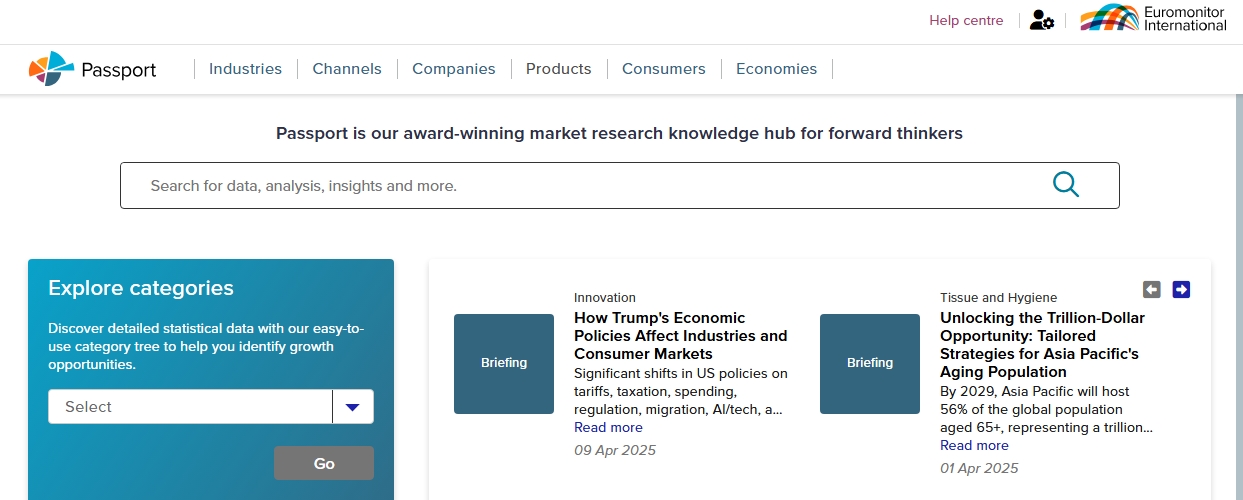
Task: Open the Consumers menu
Action: [664, 69]
